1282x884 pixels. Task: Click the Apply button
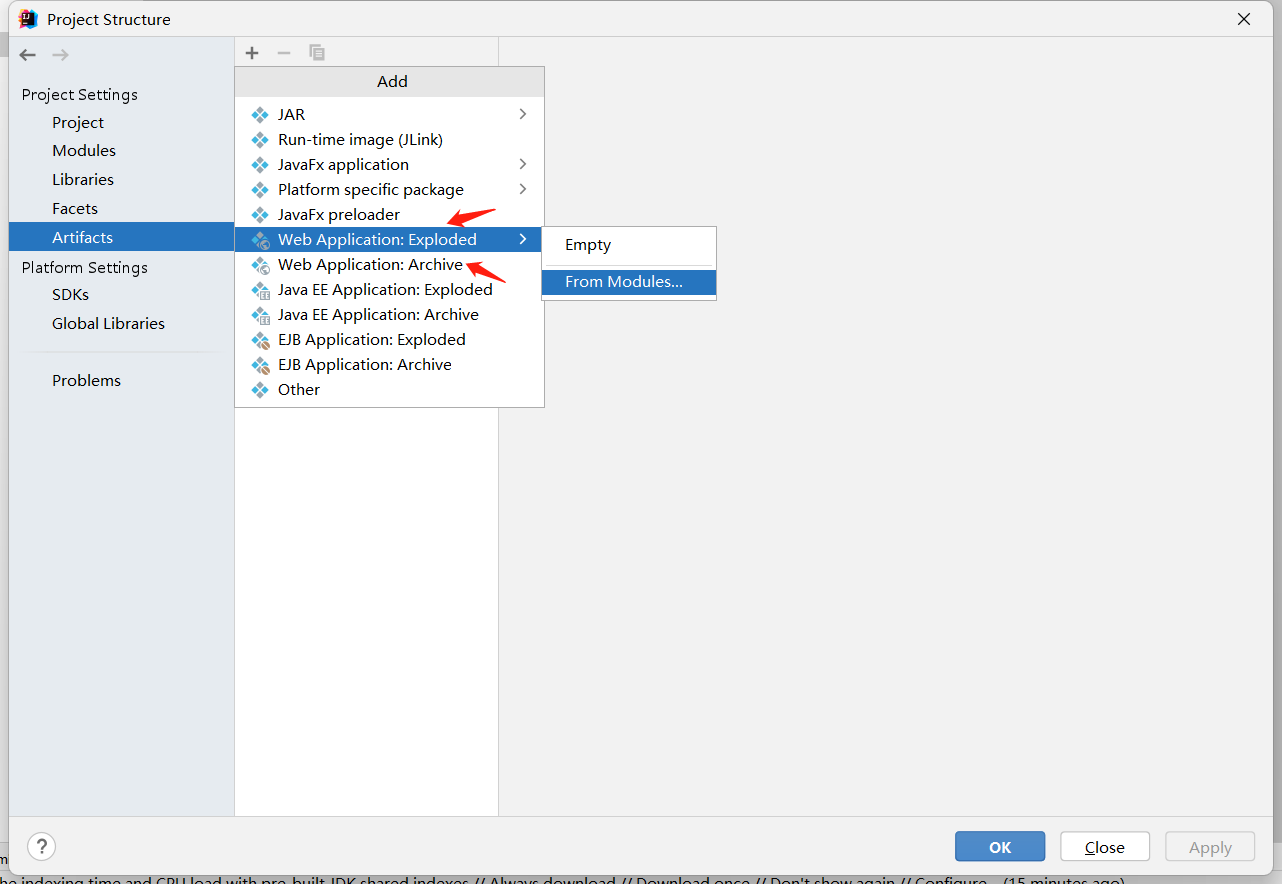click(1210, 847)
